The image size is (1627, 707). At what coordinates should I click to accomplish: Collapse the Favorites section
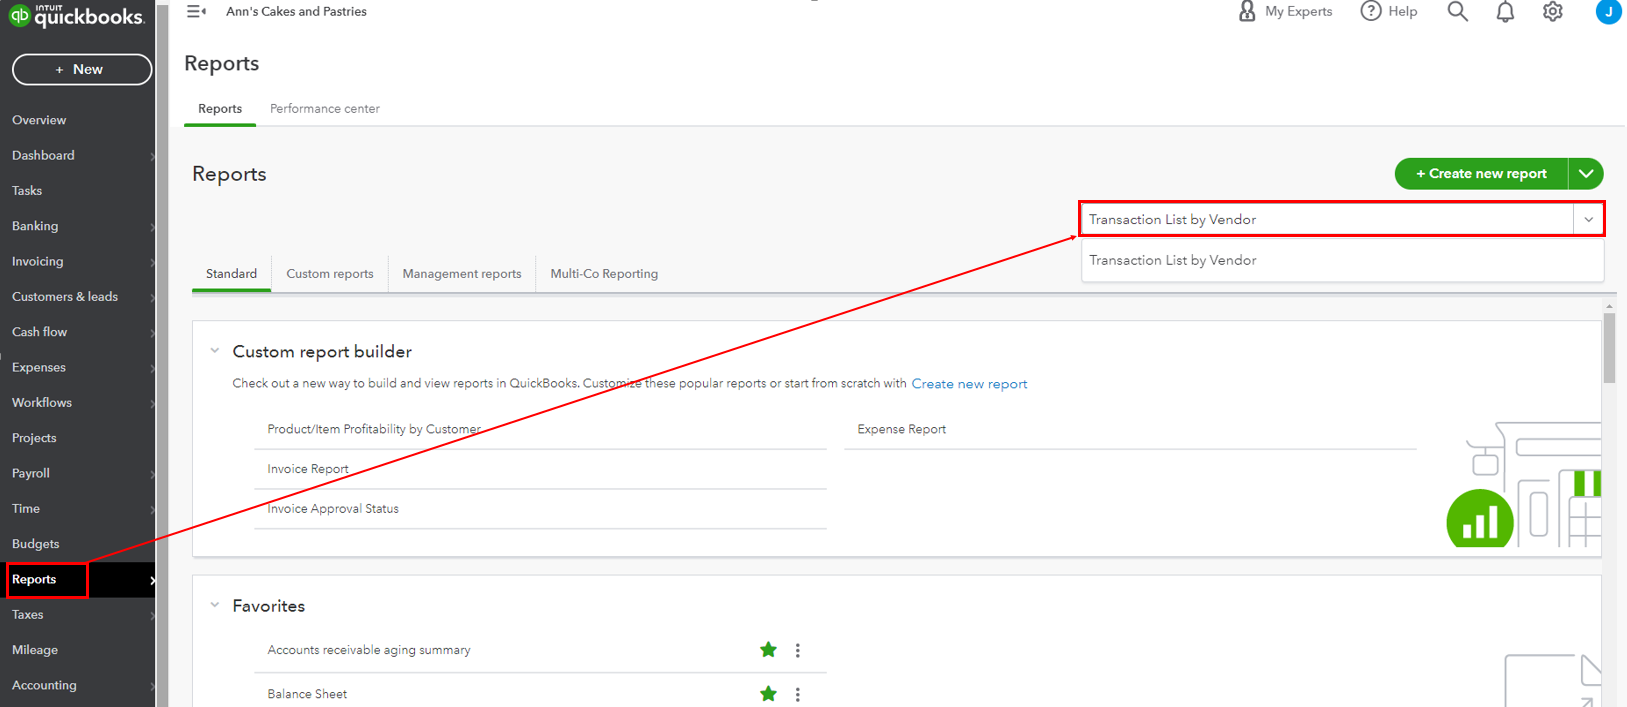tap(214, 605)
